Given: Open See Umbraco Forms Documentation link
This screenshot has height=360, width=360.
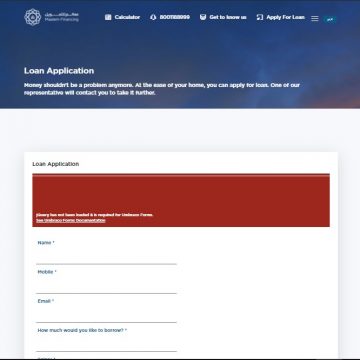Looking at the screenshot, I should (71, 220).
